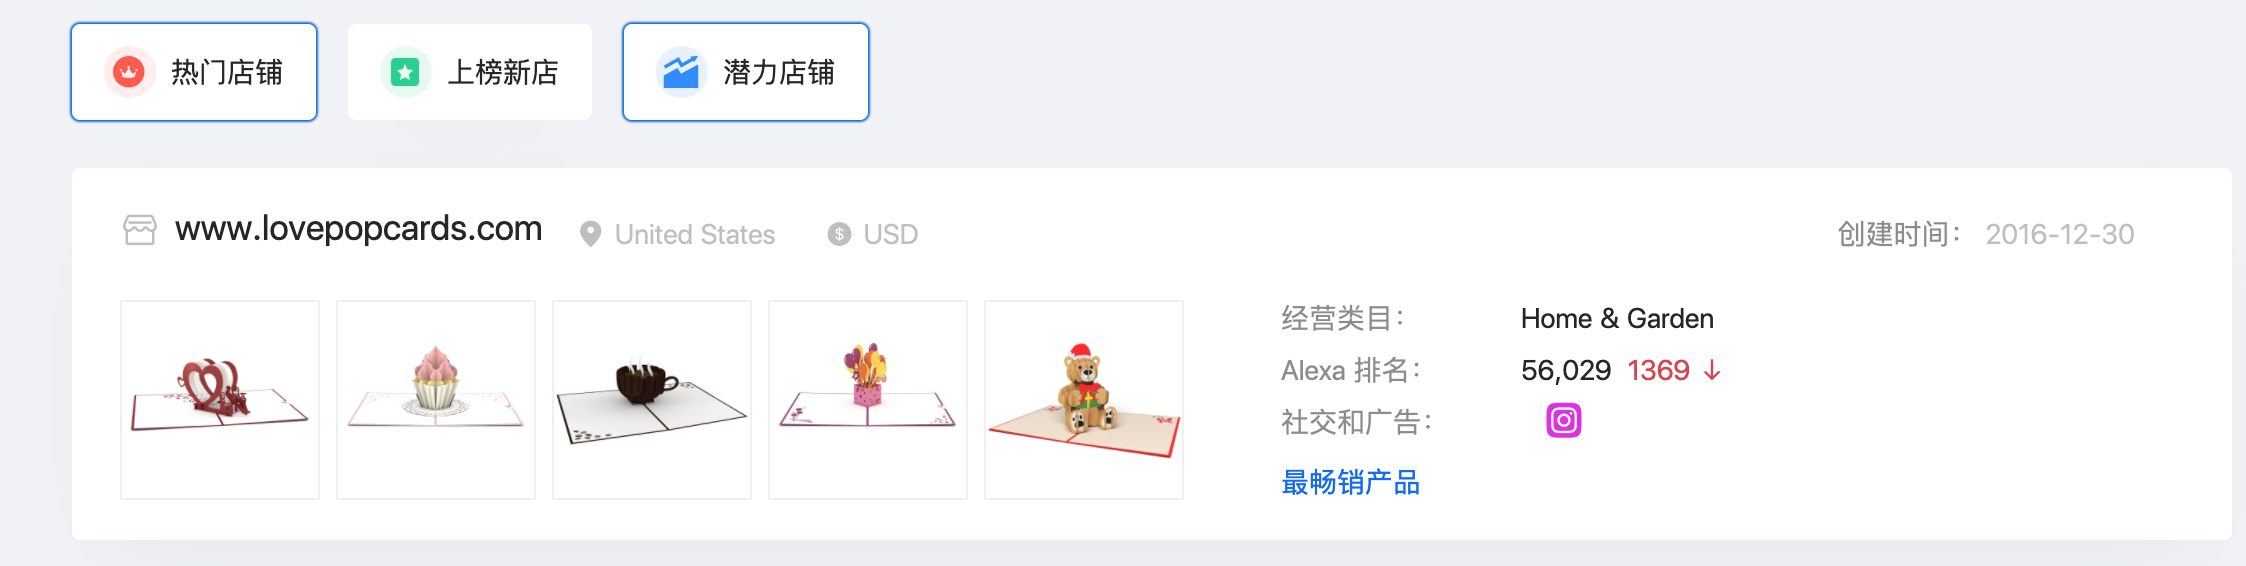Switch to the 上榜新店 tab

pyautogui.click(x=470, y=72)
